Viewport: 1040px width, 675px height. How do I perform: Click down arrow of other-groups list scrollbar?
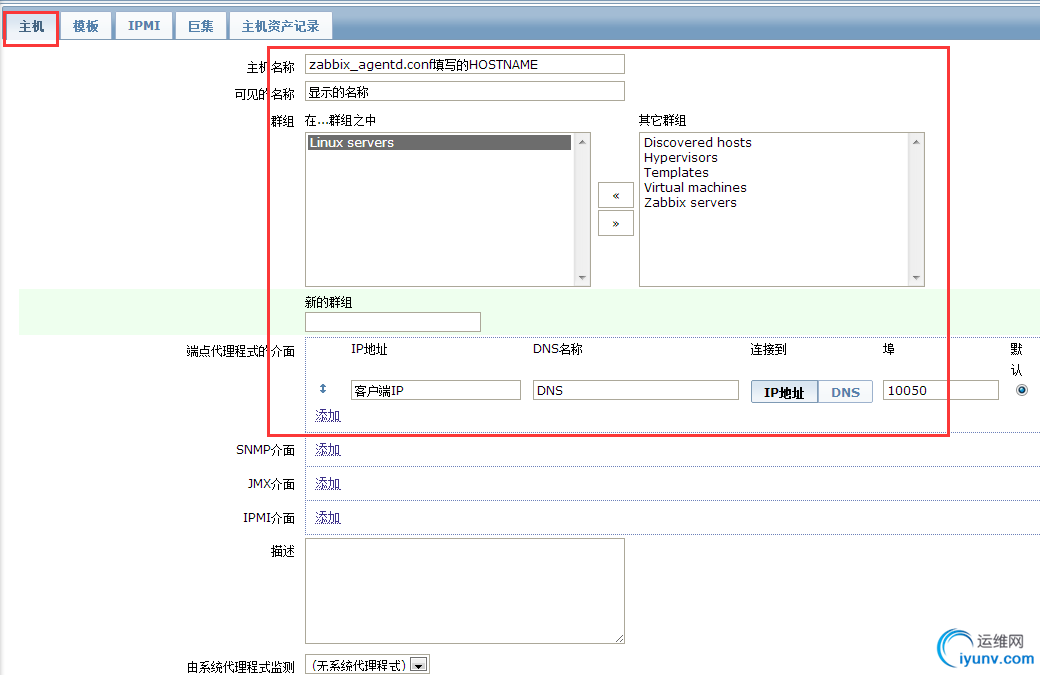click(916, 278)
